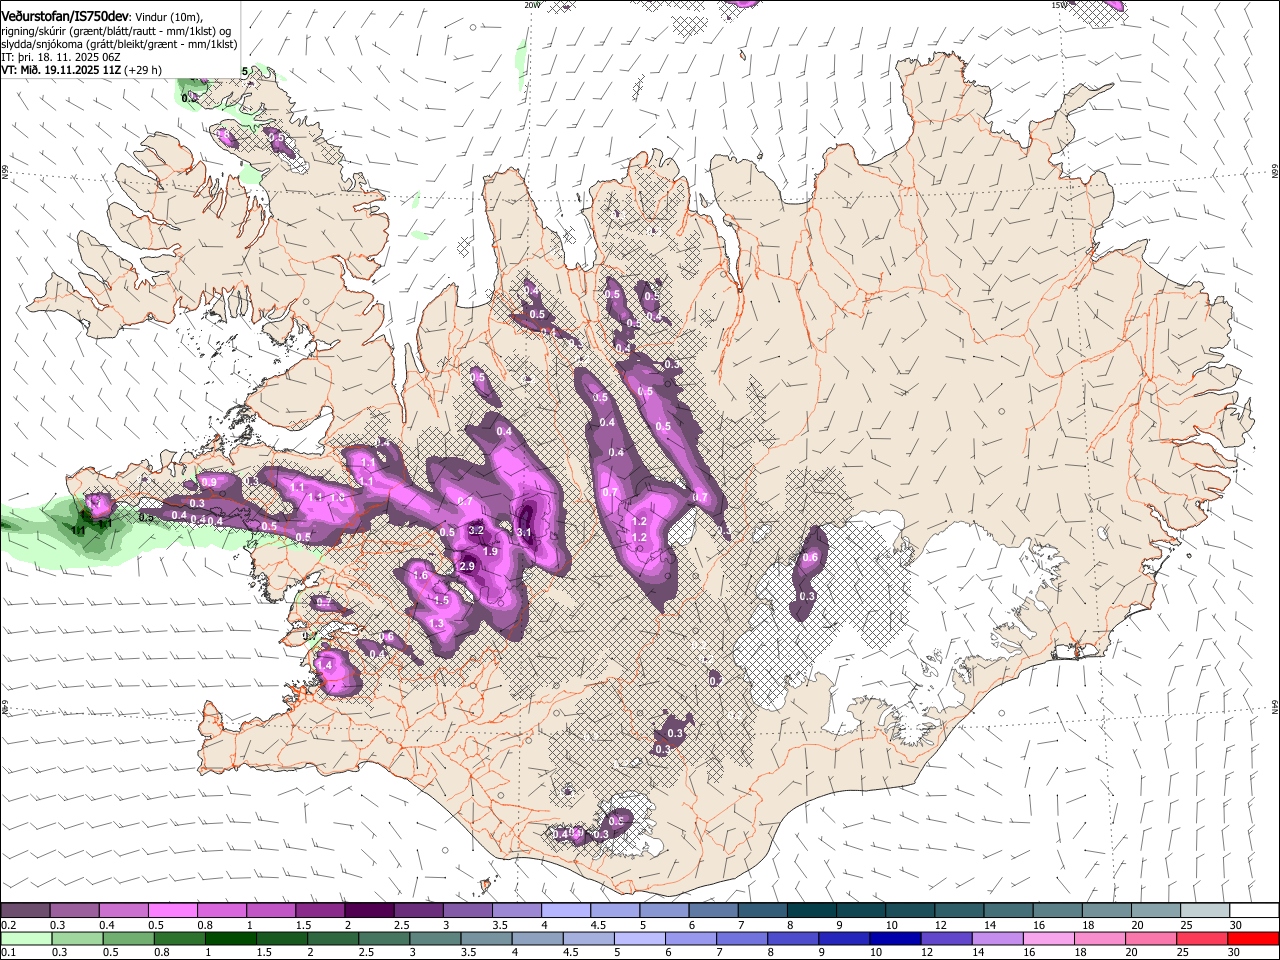
Task: Click the bottom legend swatch between 3 and 3.5
Action: click(434, 938)
